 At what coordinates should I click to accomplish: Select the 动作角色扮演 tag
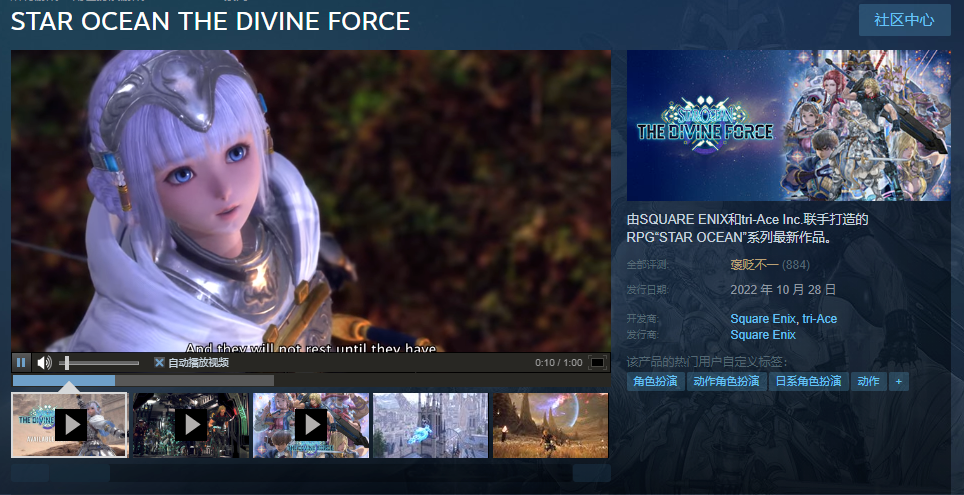(x=726, y=381)
